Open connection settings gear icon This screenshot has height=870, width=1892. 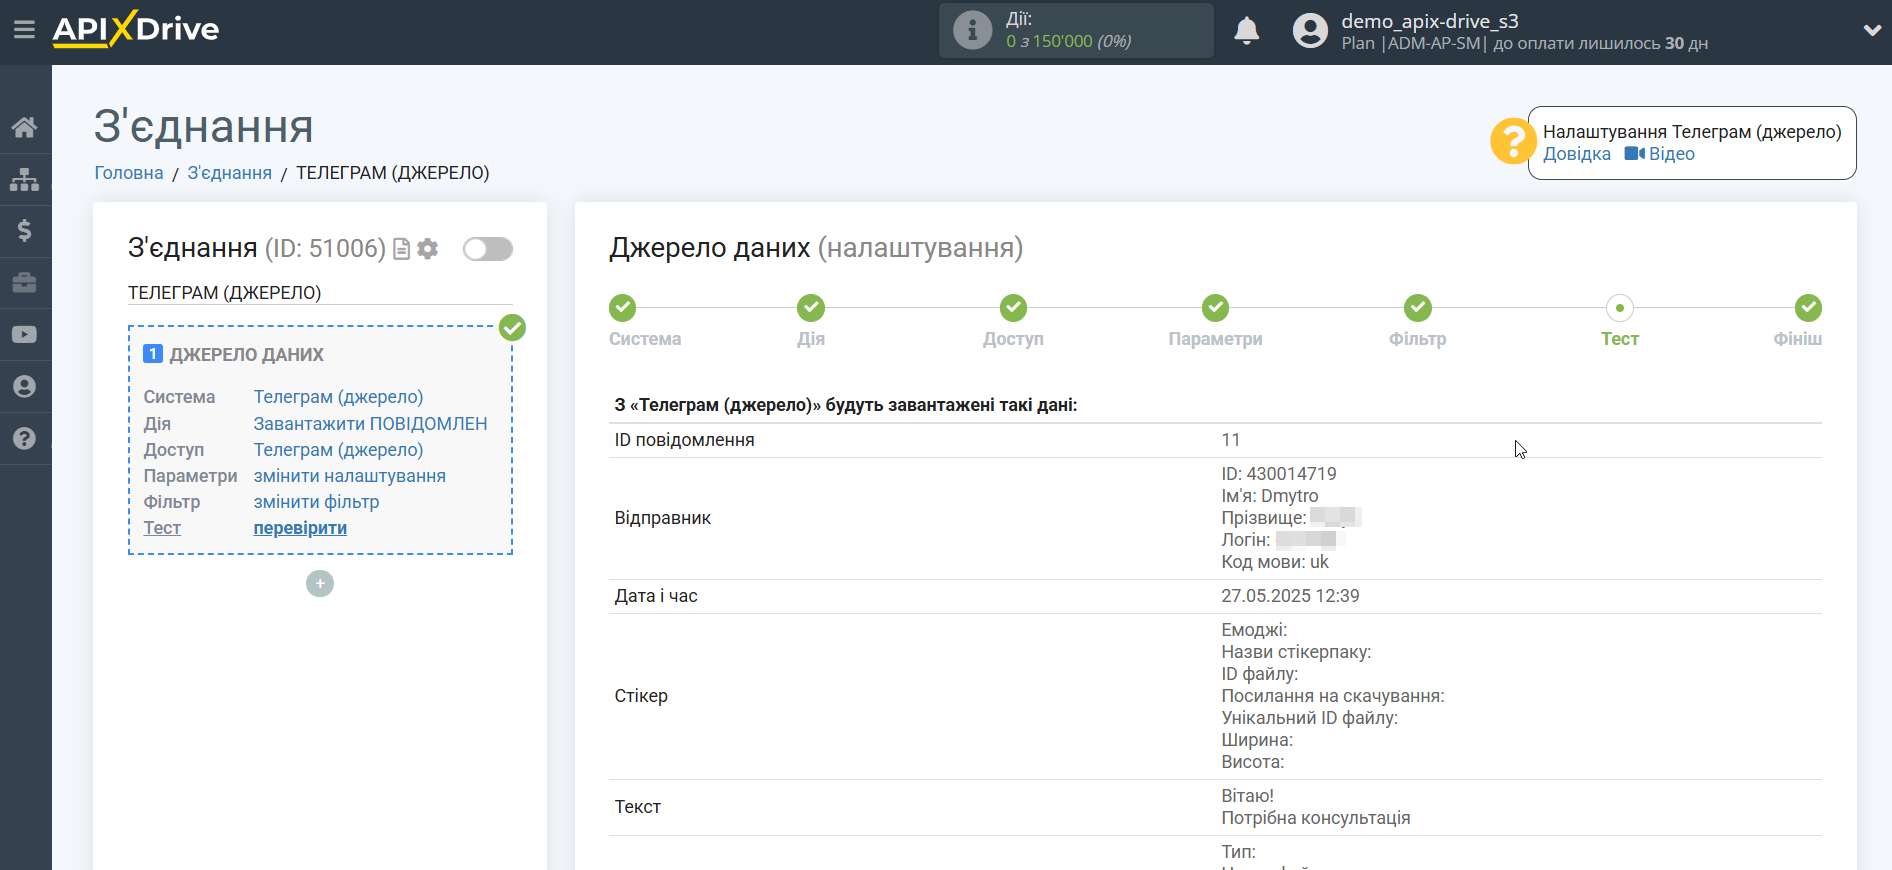pos(428,249)
